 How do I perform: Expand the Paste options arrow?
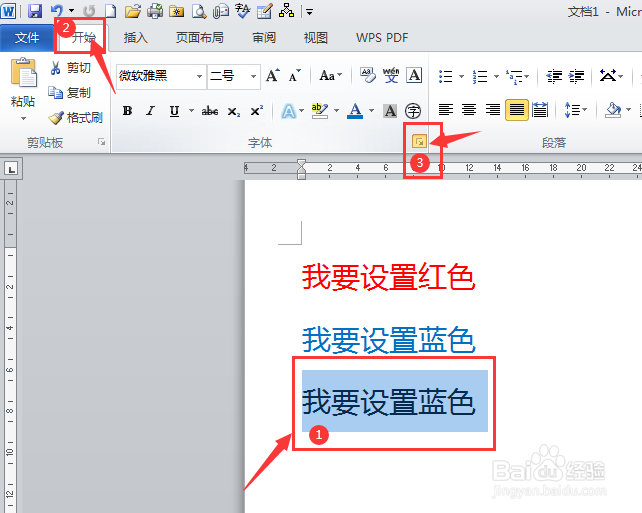[23, 119]
